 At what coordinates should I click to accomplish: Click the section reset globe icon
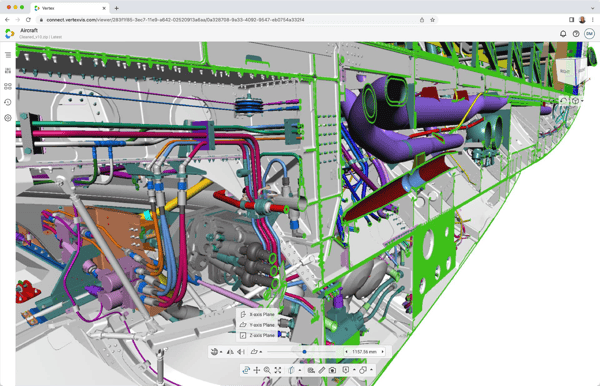pos(214,352)
